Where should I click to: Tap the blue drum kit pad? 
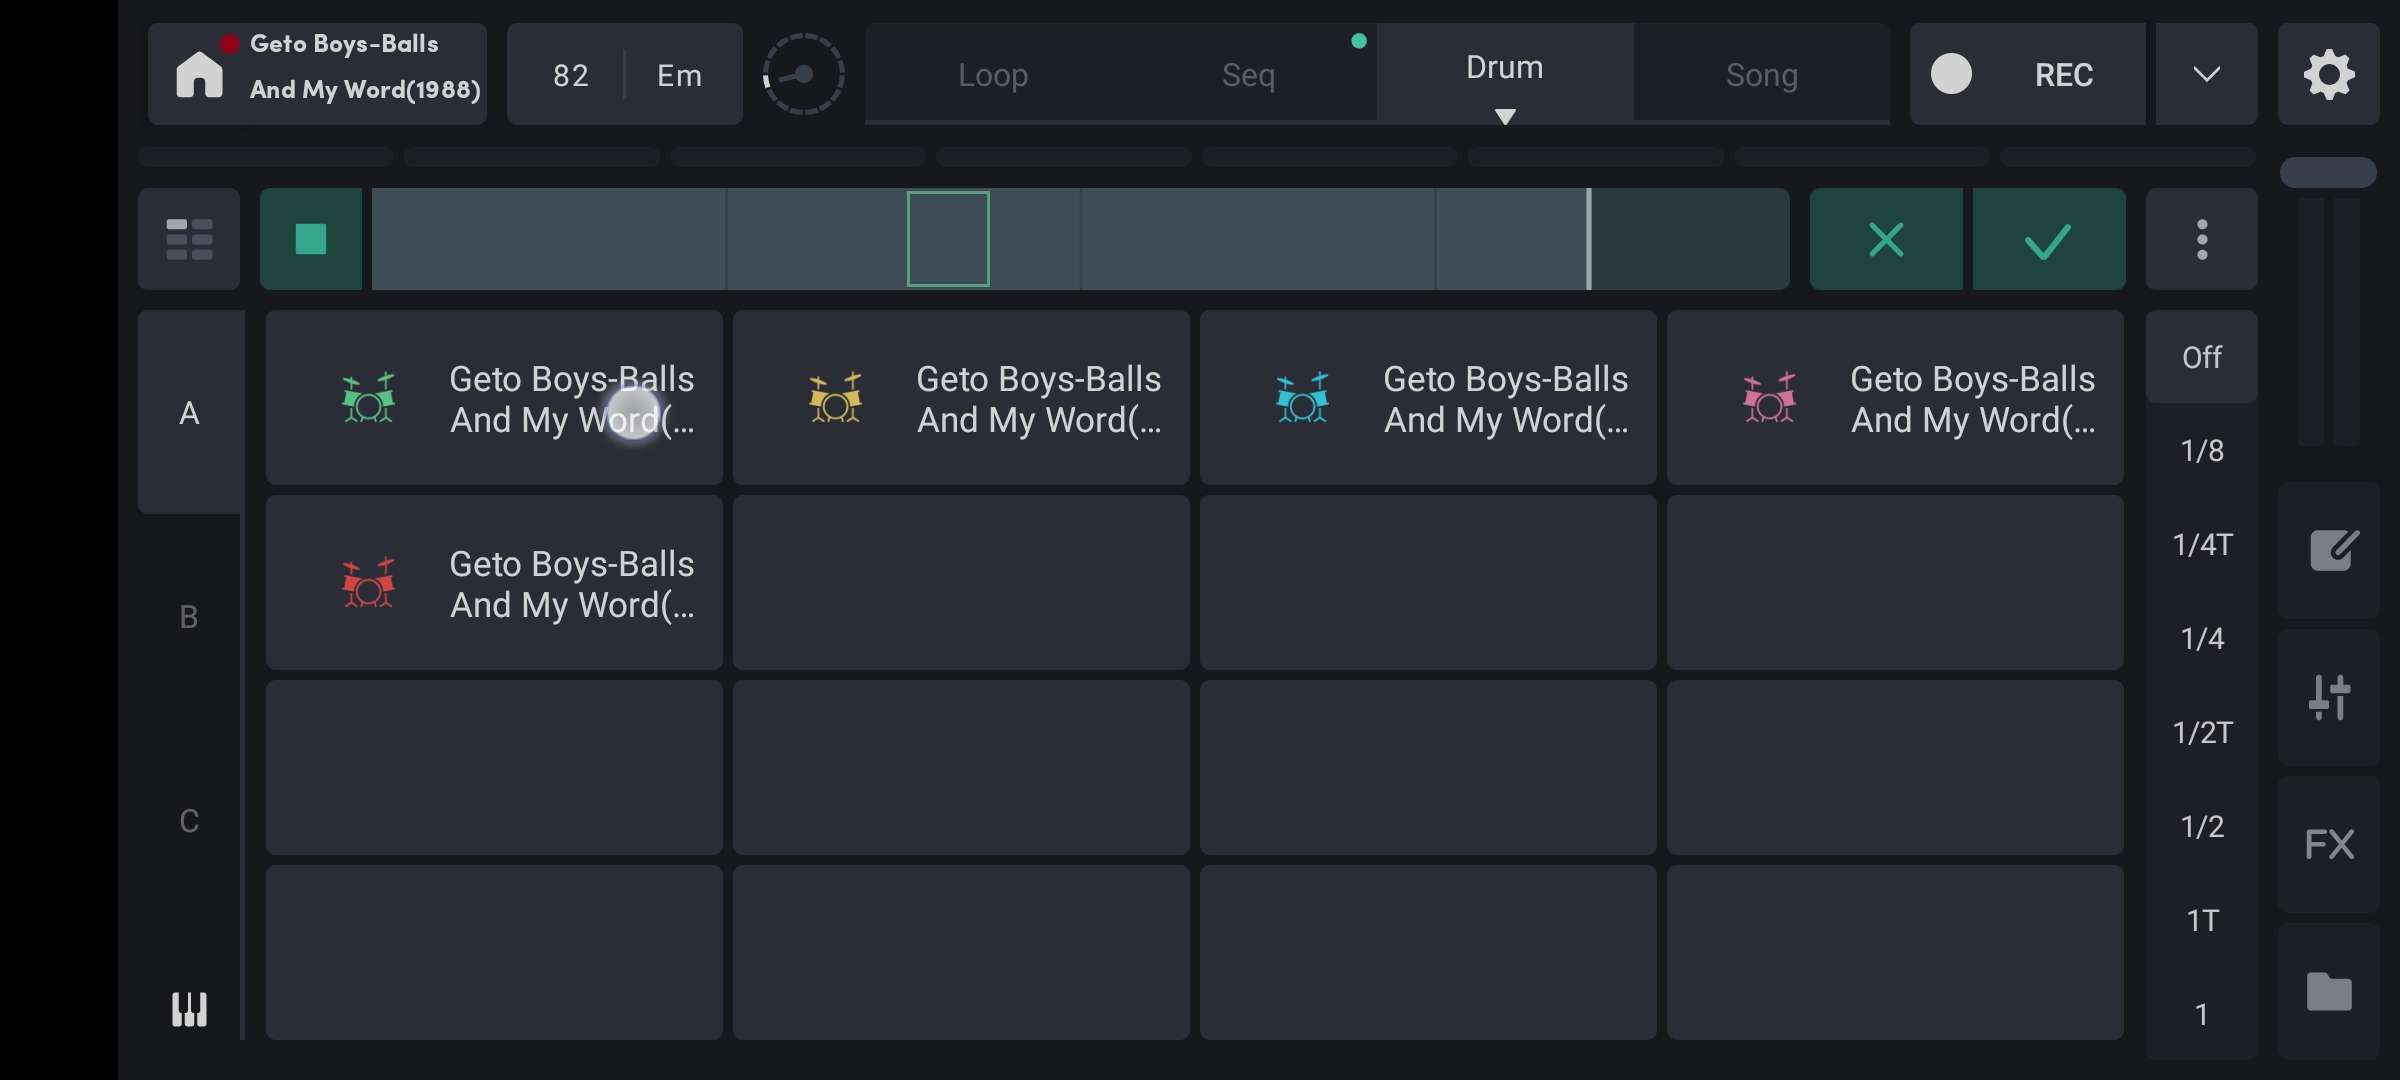pos(1428,398)
